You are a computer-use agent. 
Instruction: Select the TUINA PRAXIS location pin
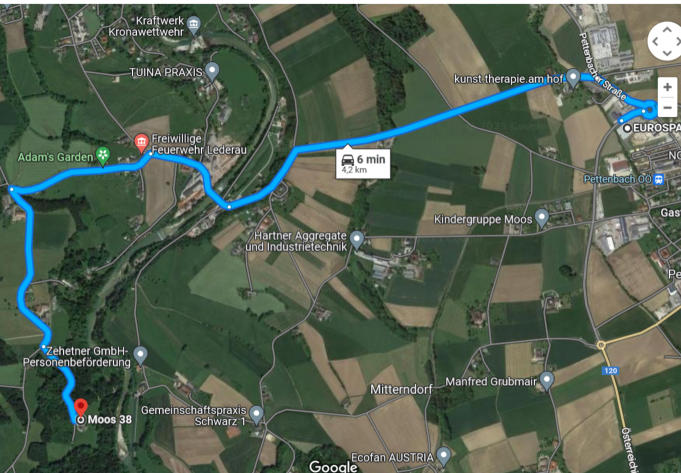(x=212, y=71)
